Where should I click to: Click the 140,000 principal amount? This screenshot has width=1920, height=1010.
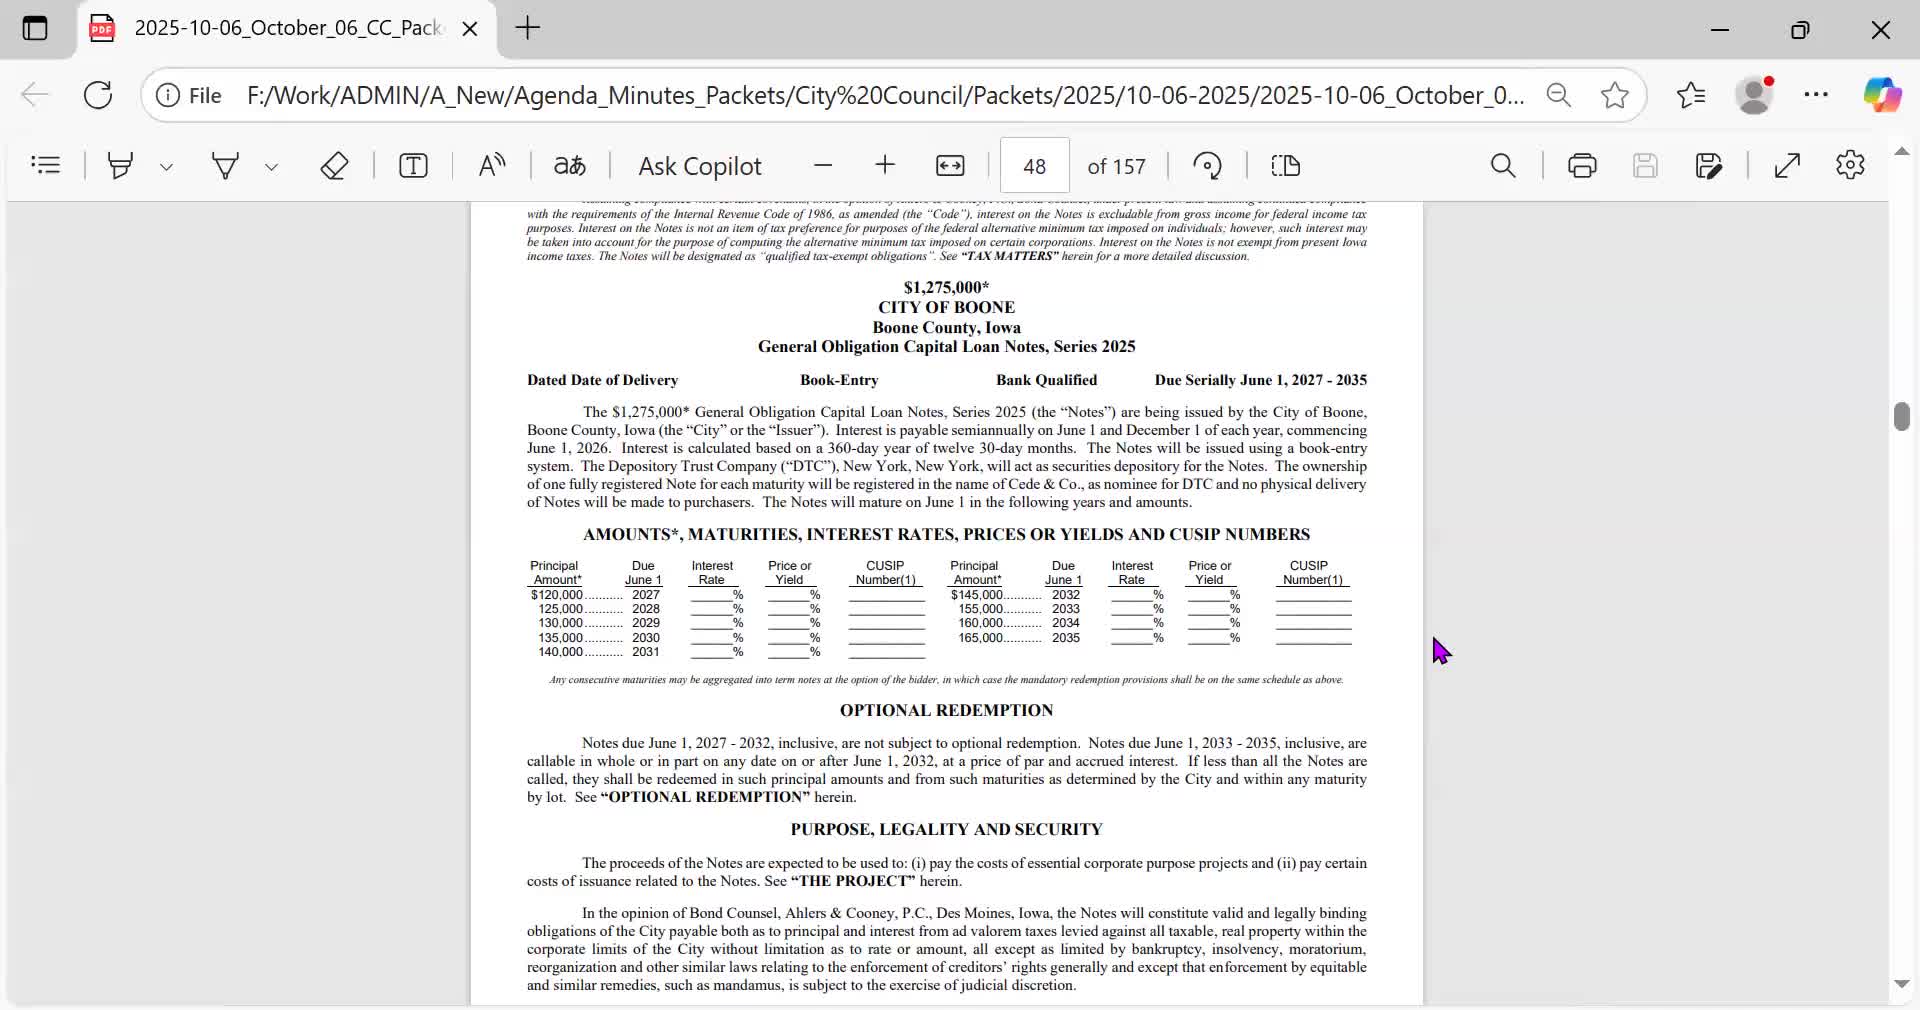560,652
